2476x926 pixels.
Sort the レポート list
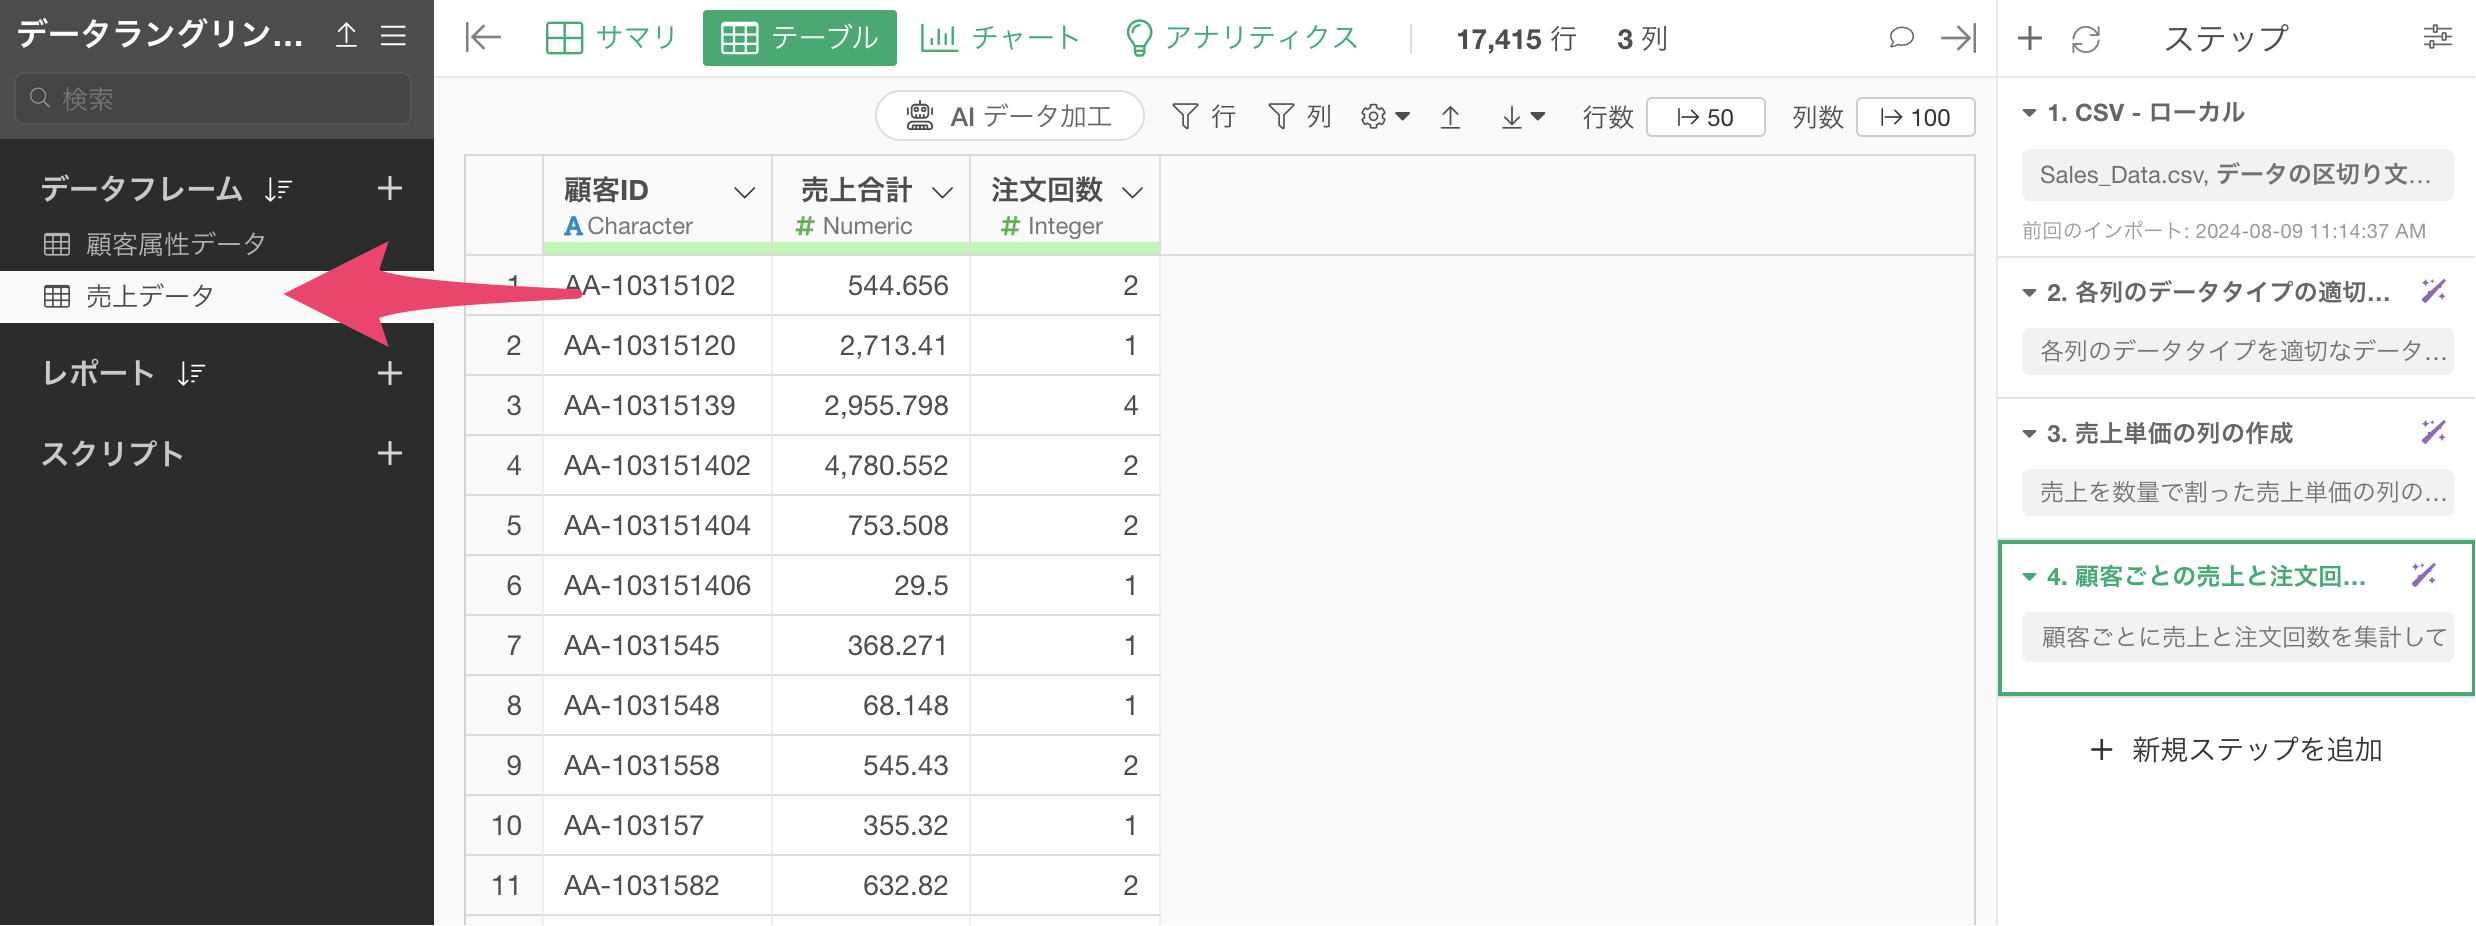(x=191, y=373)
